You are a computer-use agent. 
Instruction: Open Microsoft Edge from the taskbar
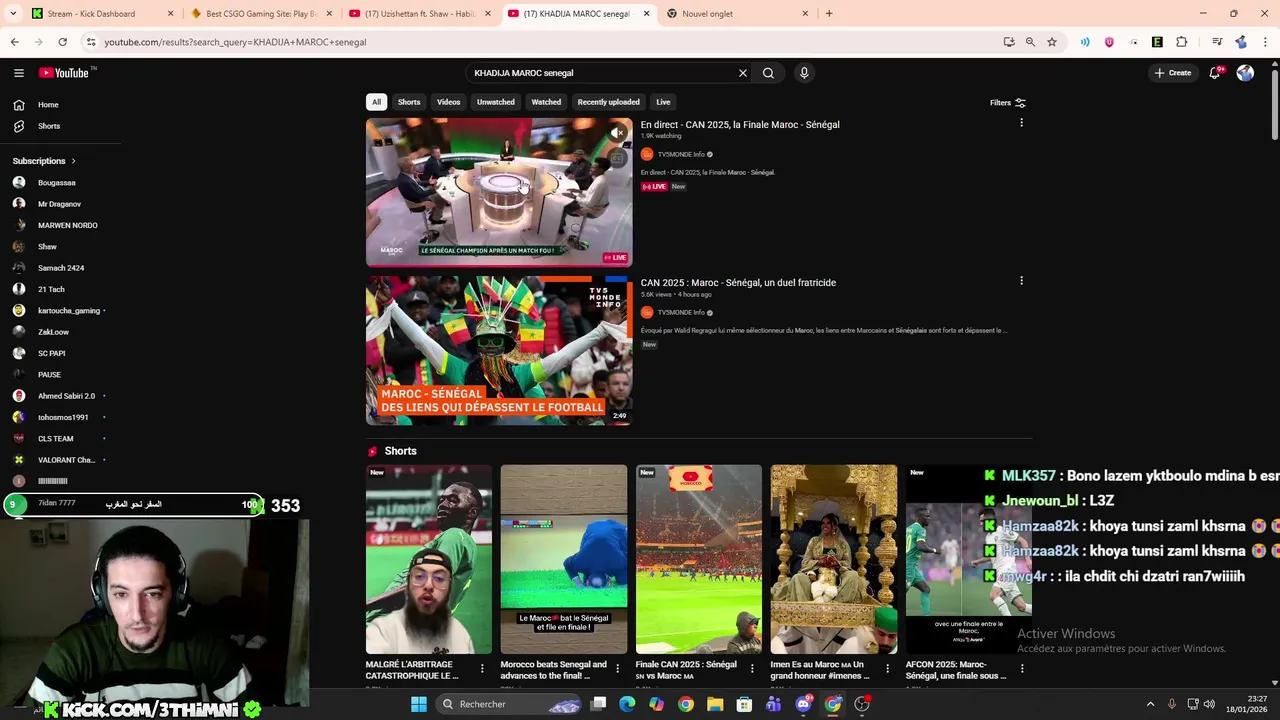(x=627, y=704)
